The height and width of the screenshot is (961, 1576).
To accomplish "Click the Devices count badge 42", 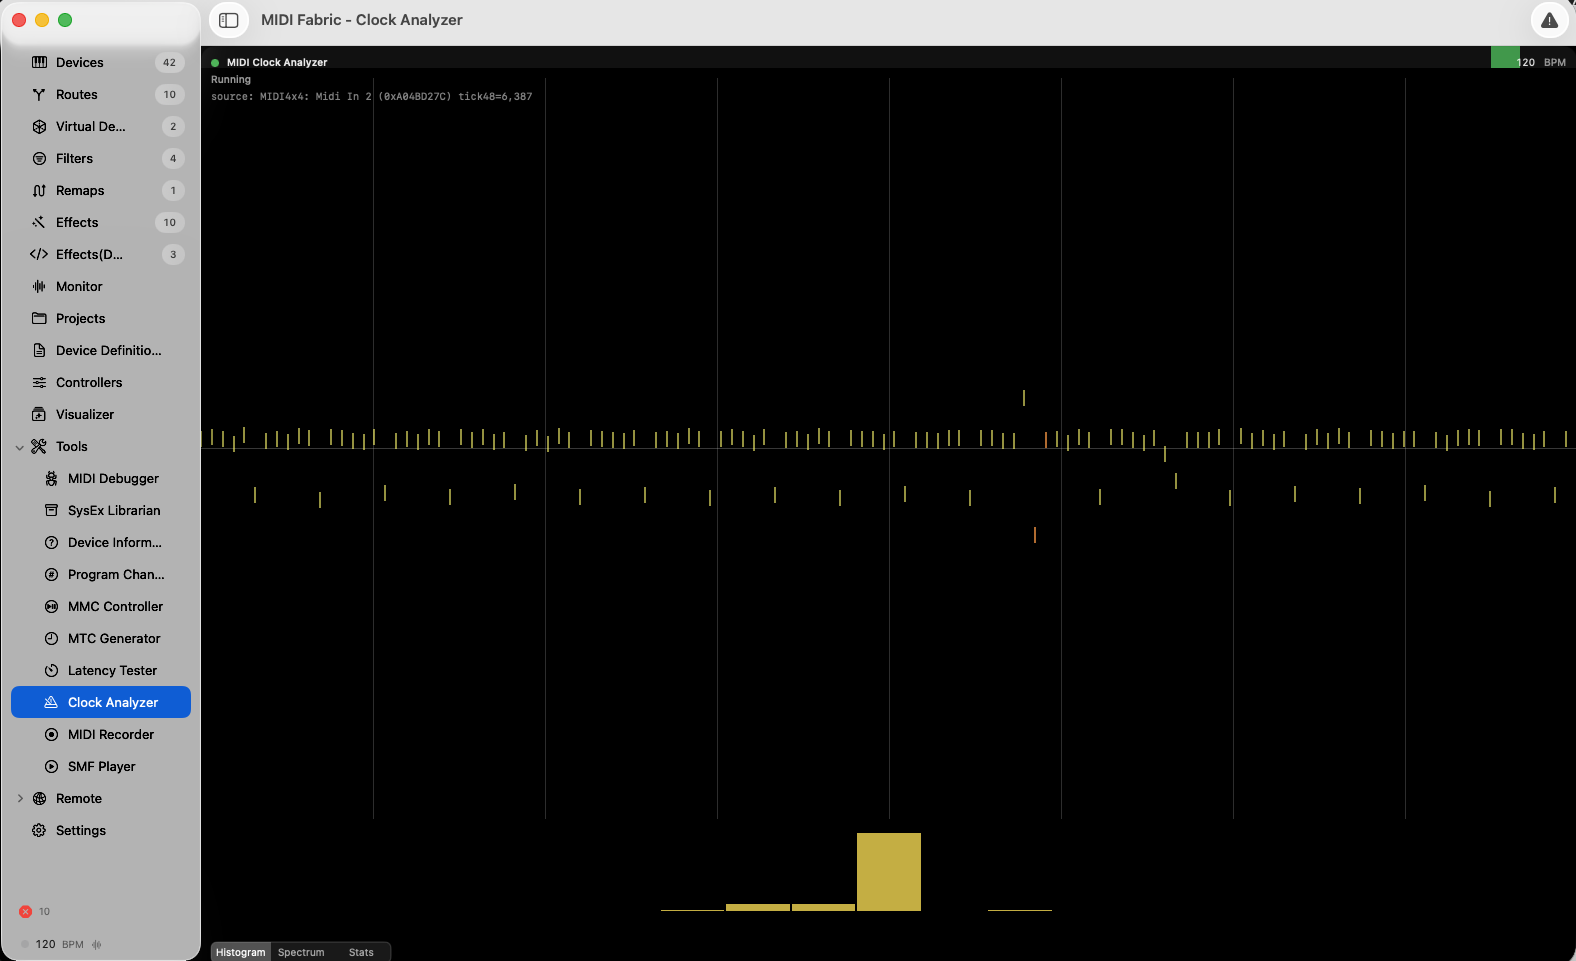I will (x=170, y=62).
